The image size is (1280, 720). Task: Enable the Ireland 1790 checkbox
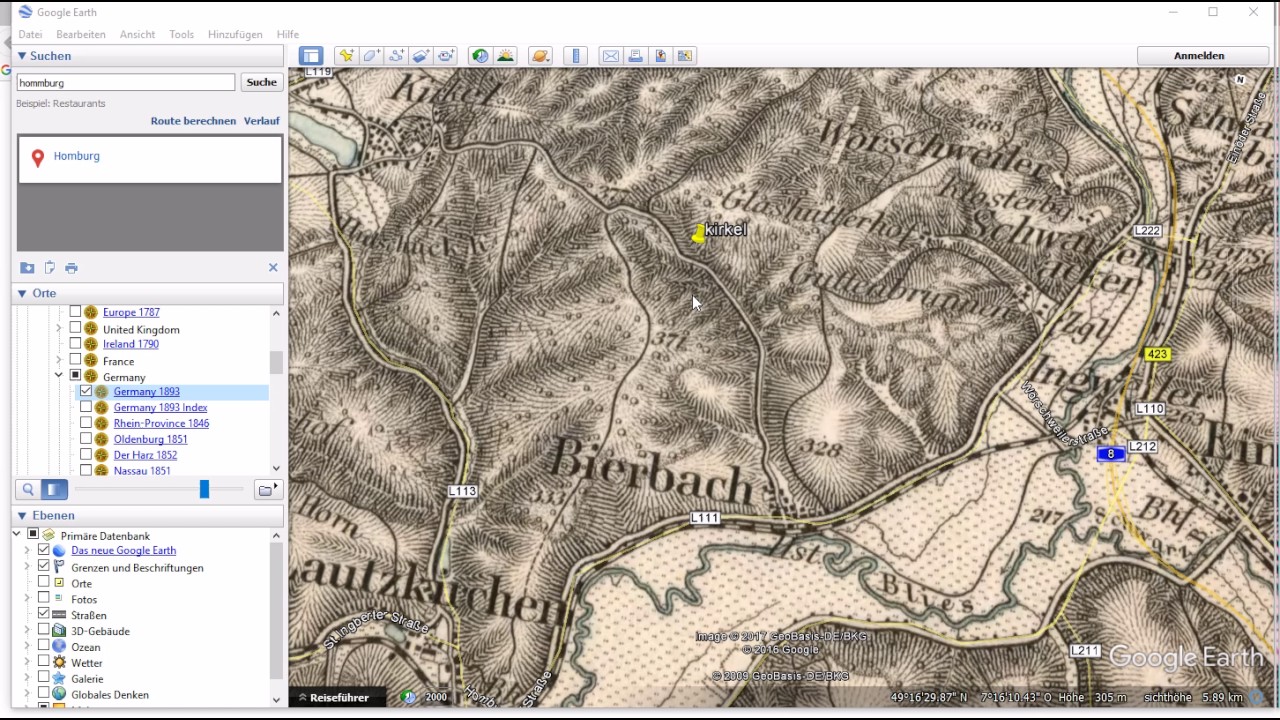pos(75,344)
